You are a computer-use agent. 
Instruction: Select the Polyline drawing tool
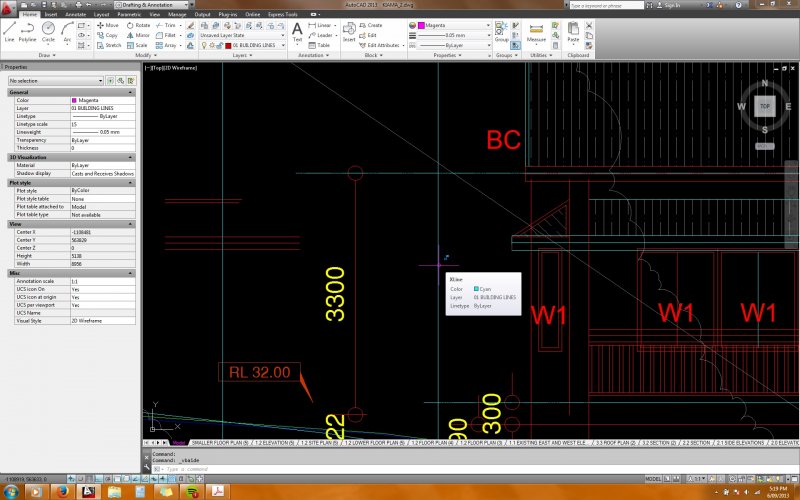click(x=29, y=30)
